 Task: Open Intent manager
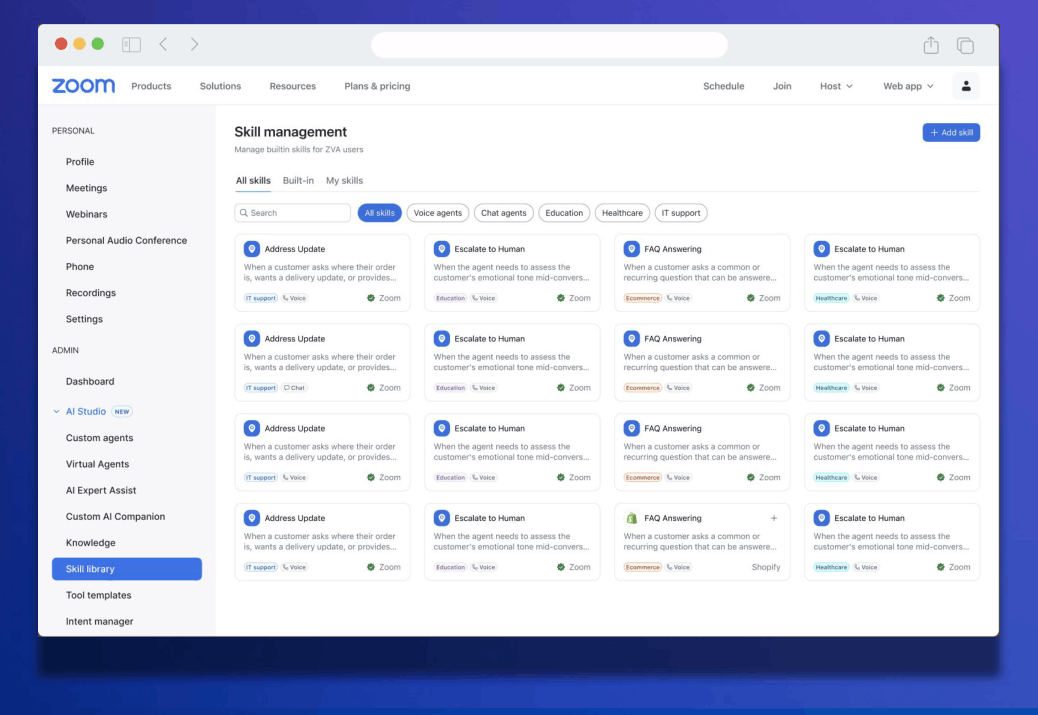click(x=99, y=621)
